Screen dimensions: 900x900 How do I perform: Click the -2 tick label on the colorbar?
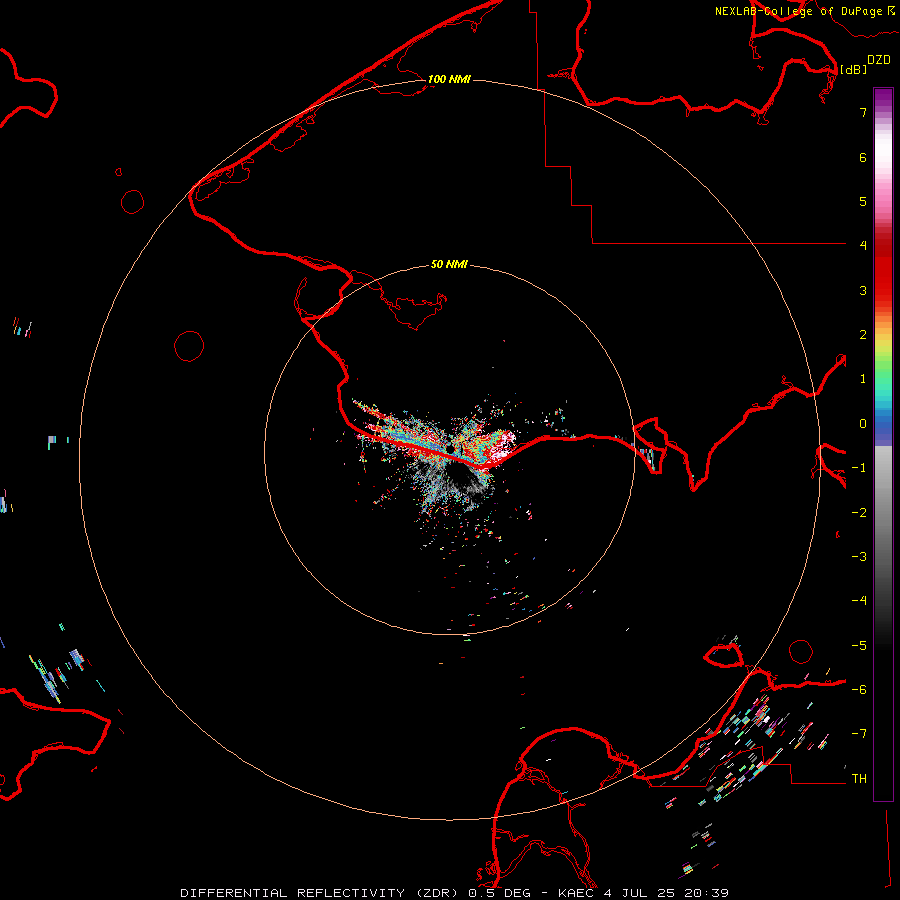[x=859, y=513]
